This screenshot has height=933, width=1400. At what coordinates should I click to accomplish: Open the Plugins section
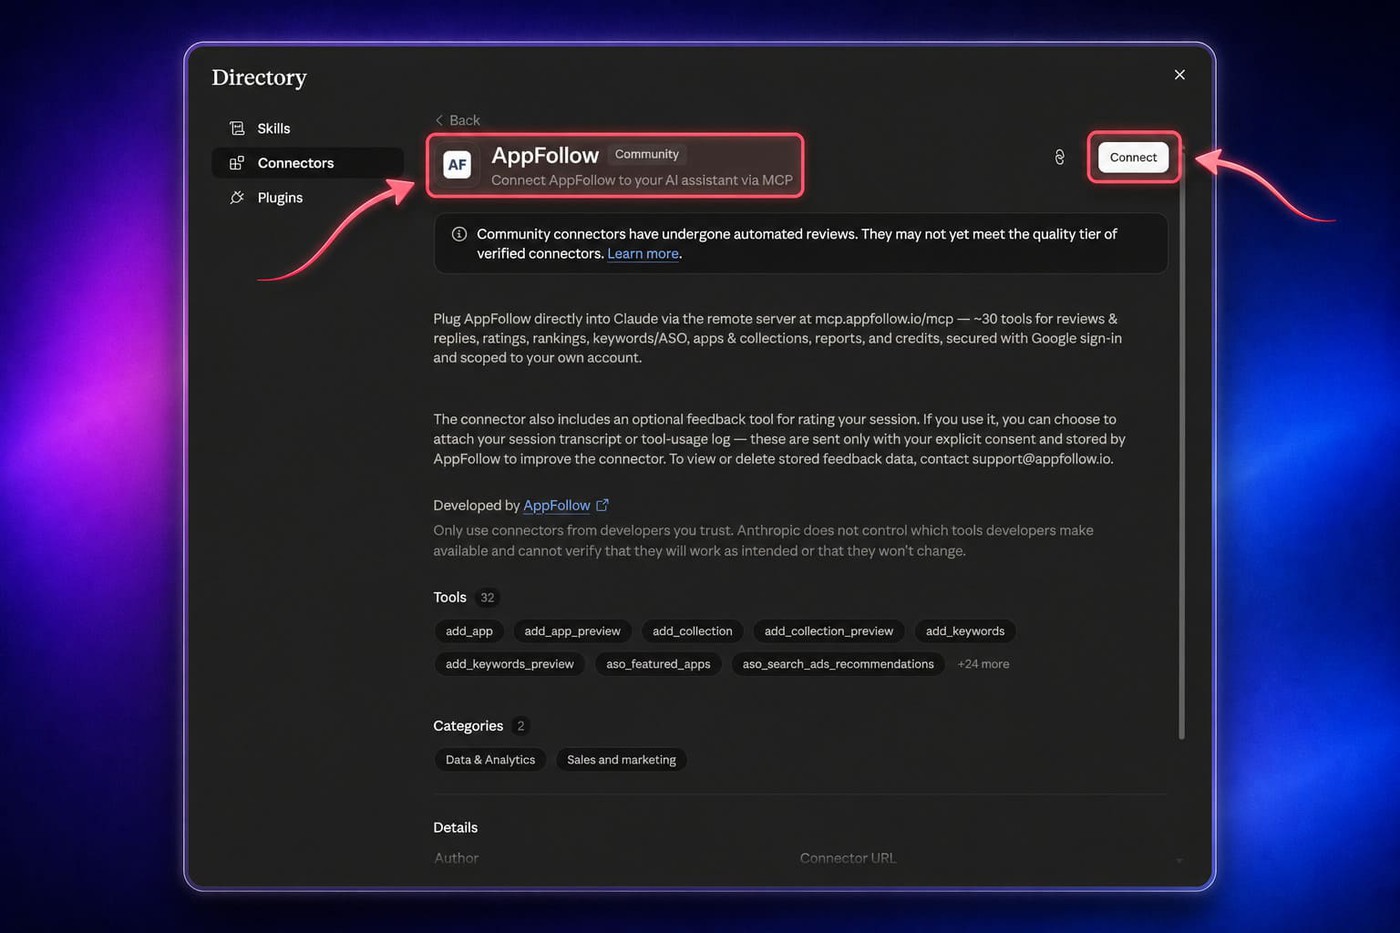[308, 197]
